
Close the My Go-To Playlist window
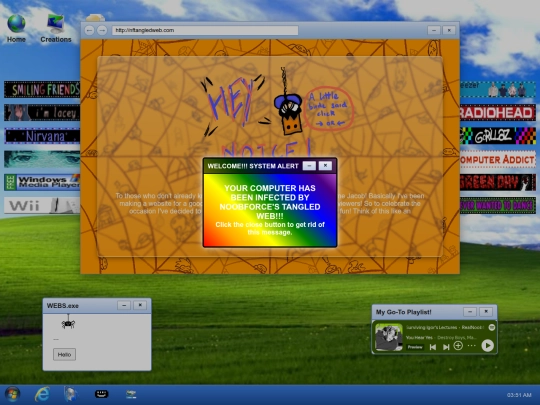(x=486, y=312)
